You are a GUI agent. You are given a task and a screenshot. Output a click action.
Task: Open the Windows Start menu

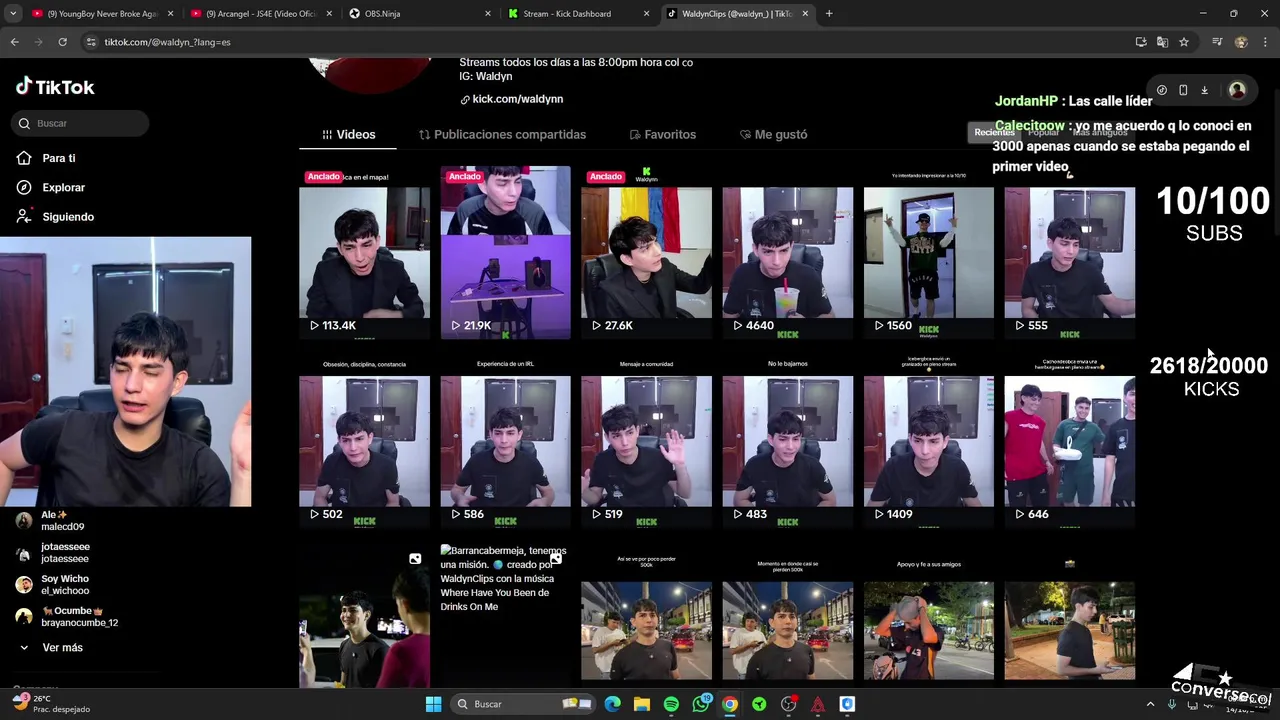(x=433, y=704)
